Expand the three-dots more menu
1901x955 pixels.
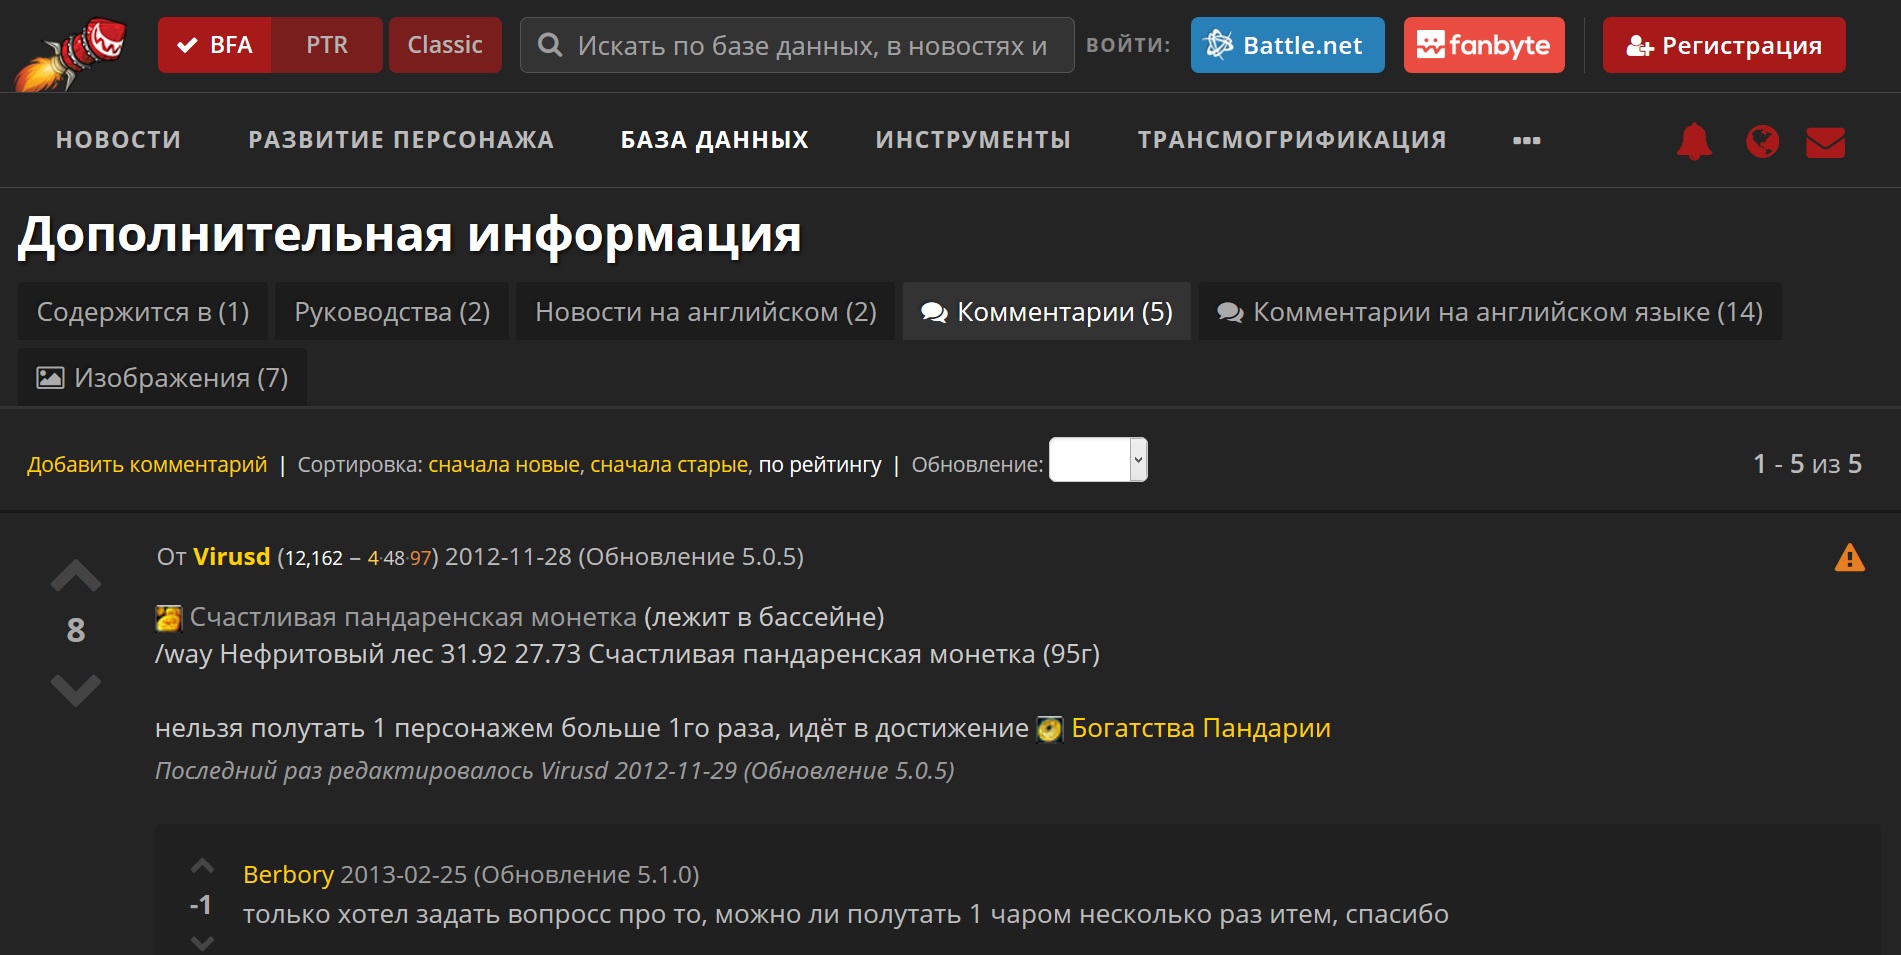(x=1526, y=140)
